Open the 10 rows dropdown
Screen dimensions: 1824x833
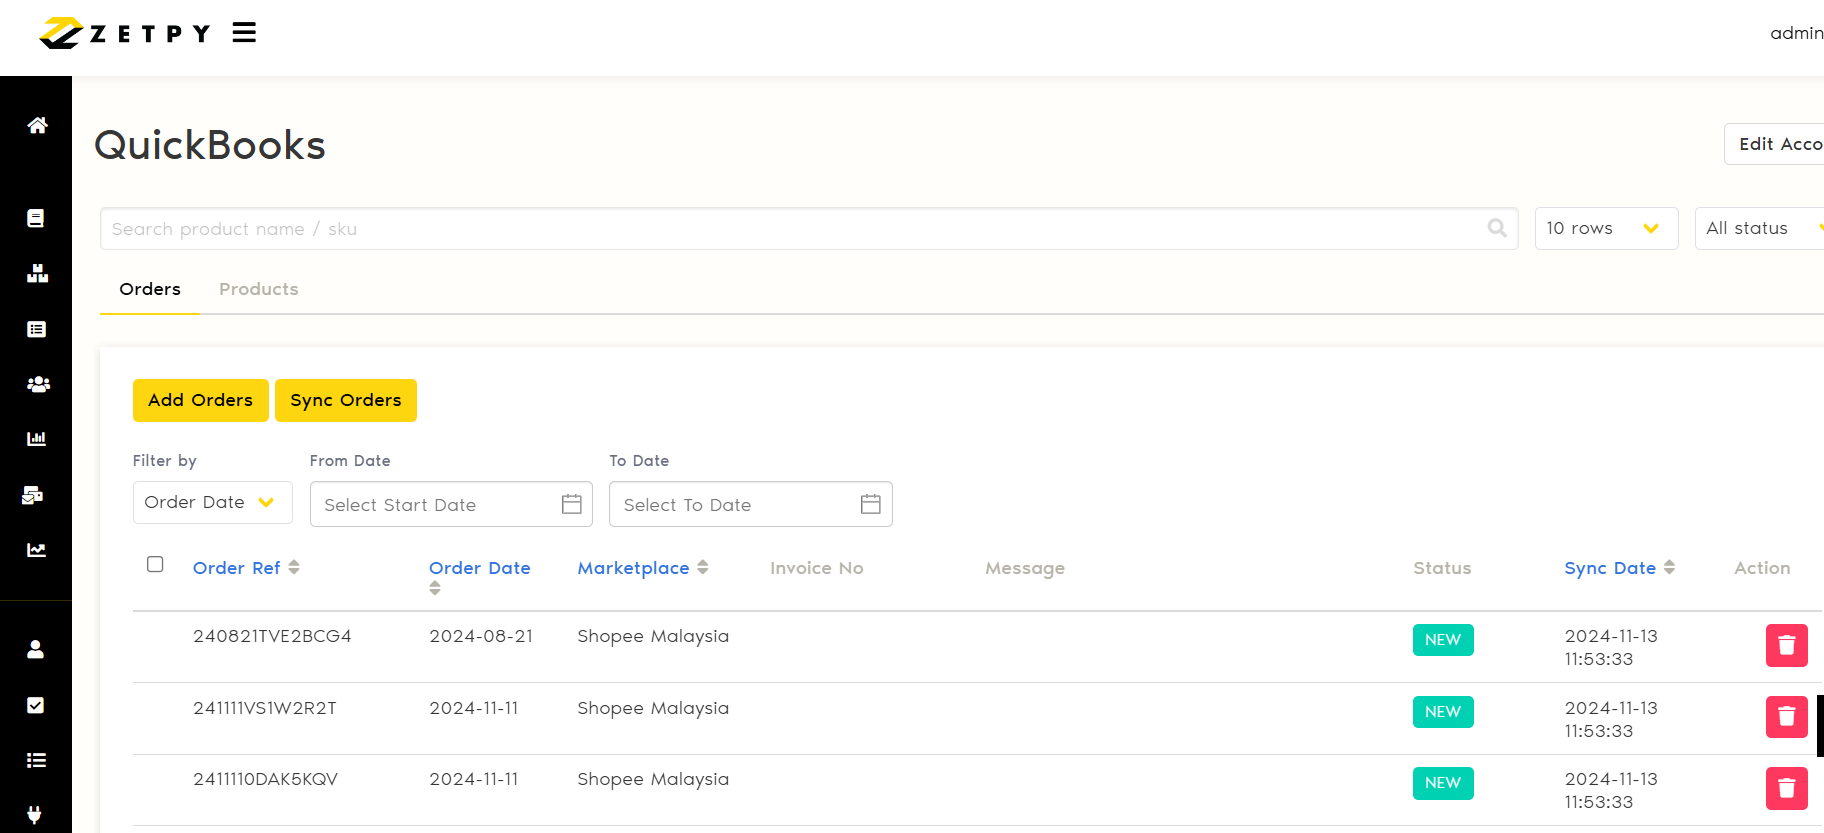[1605, 228]
